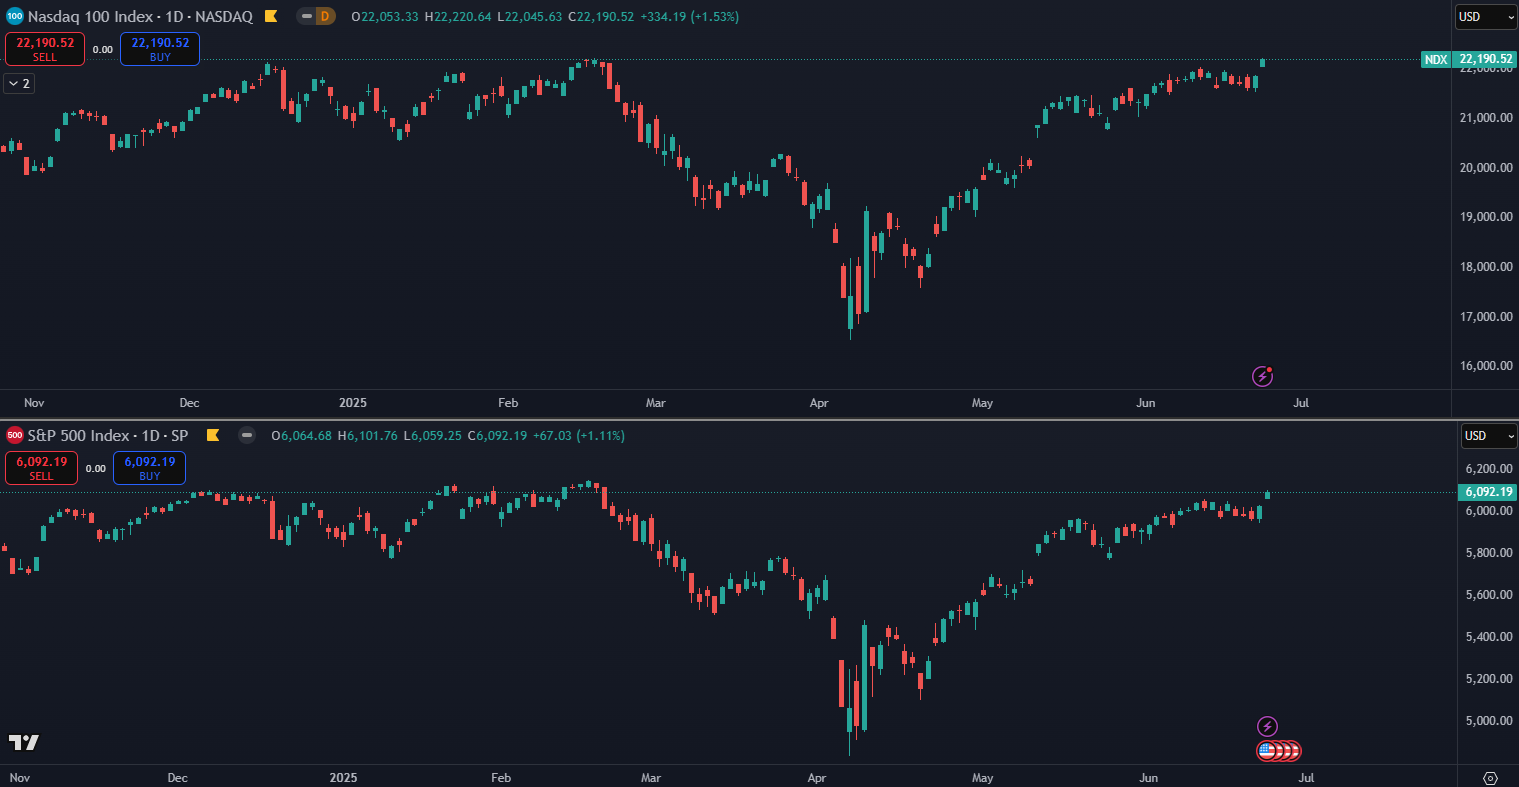Click the Nasdaq 100 Index symbol title
This screenshot has height=787, width=1519.
coord(140,16)
